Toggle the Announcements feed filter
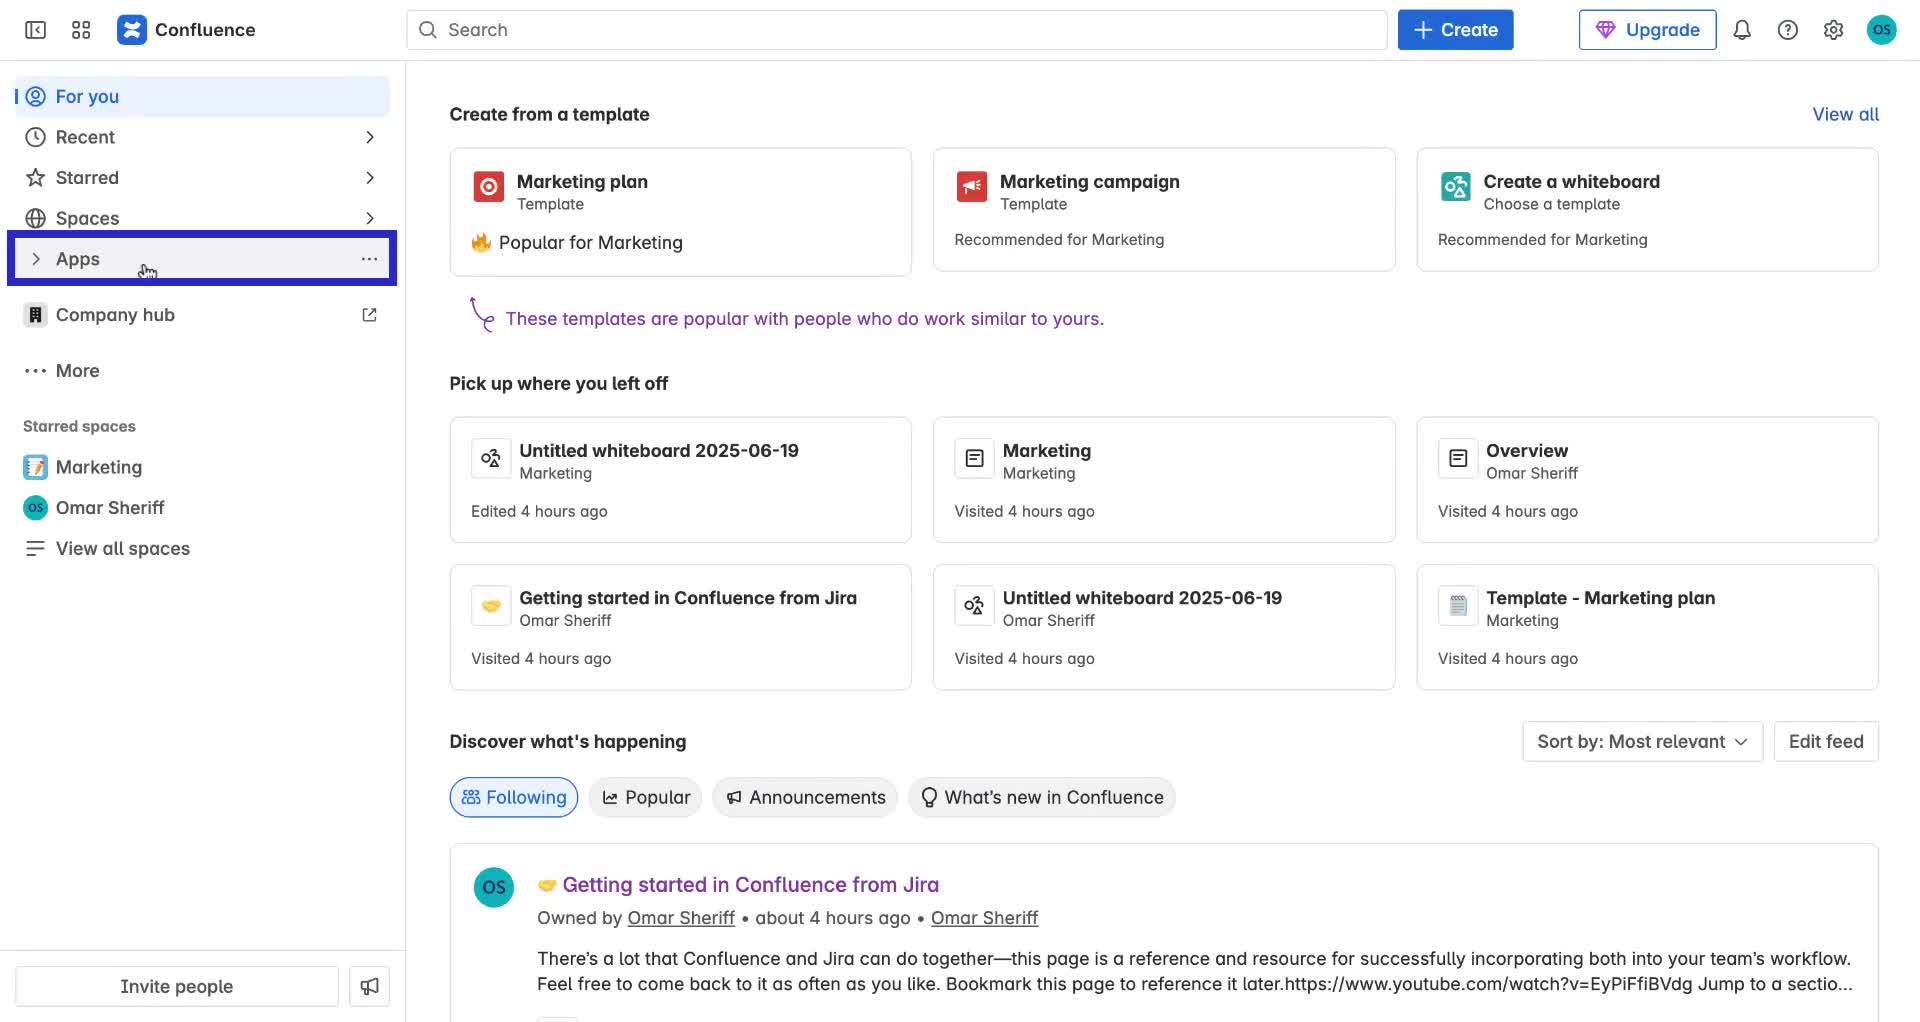Image resolution: width=1920 pixels, height=1022 pixels. [x=804, y=797]
